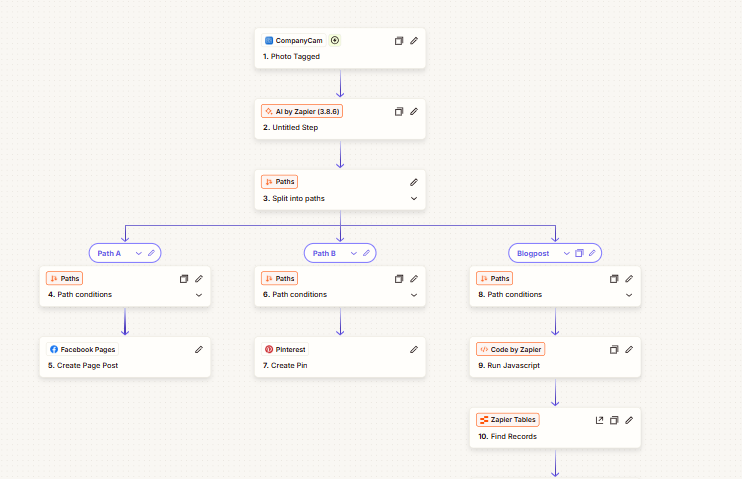Select the Path B label
742x479 pixels.
pyautogui.click(x=324, y=253)
